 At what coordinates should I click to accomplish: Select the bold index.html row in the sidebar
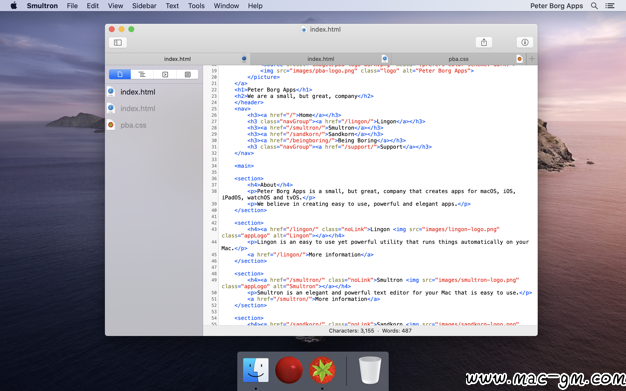[154, 92]
